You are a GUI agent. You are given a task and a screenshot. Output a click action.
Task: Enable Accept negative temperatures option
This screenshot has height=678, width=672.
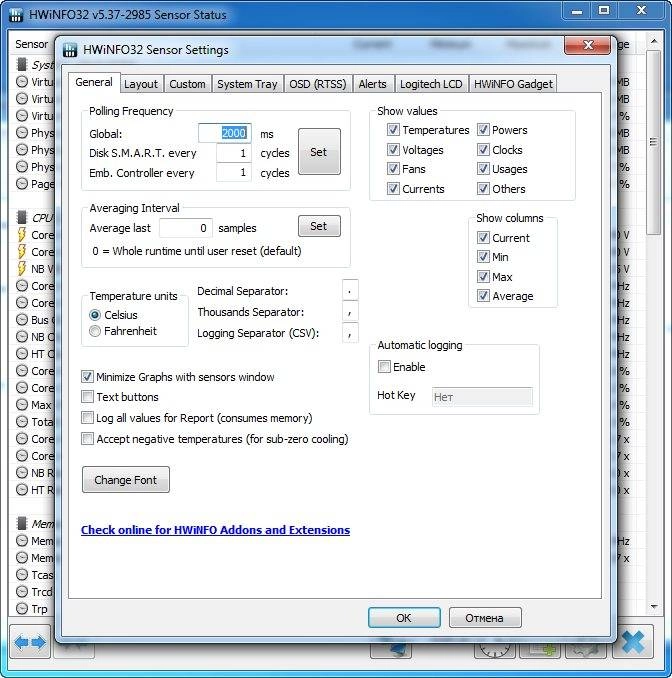[87, 439]
